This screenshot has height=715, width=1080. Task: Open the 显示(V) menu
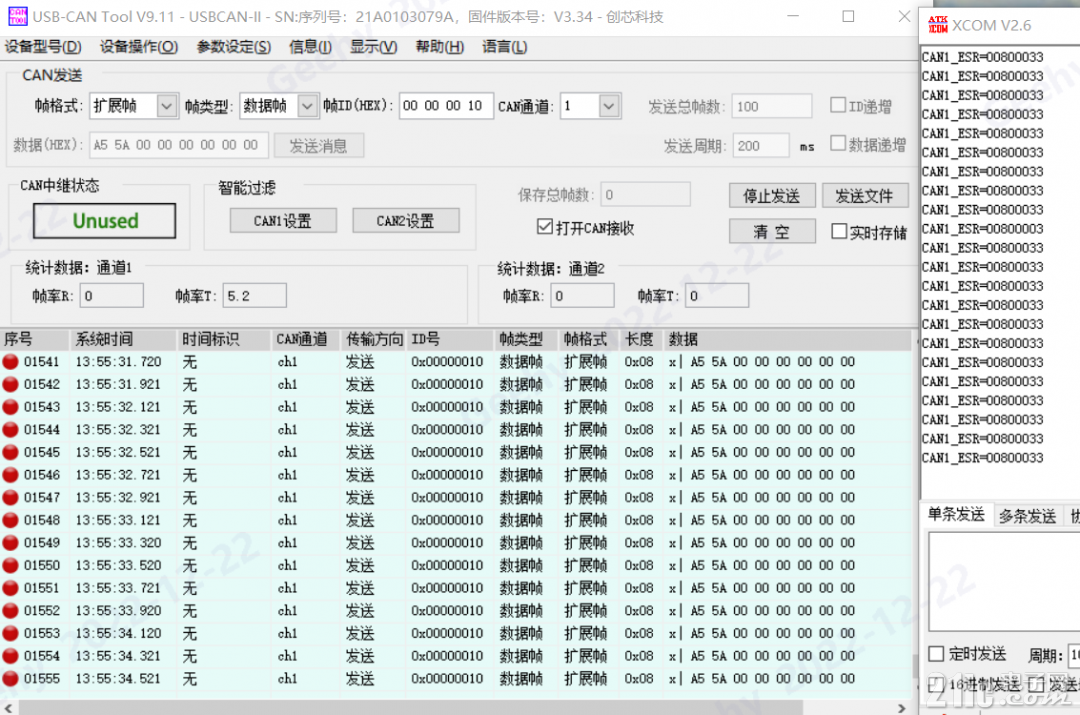[x=373, y=47]
